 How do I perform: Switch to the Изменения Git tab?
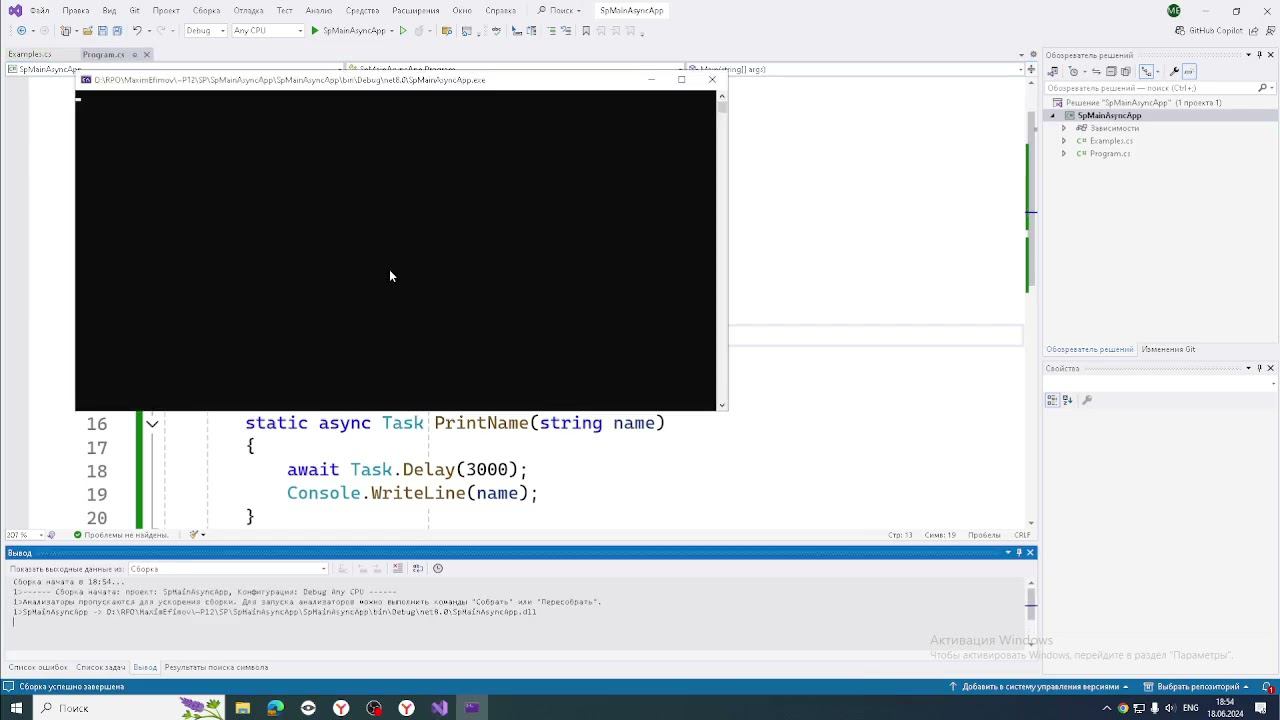pos(1168,349)
